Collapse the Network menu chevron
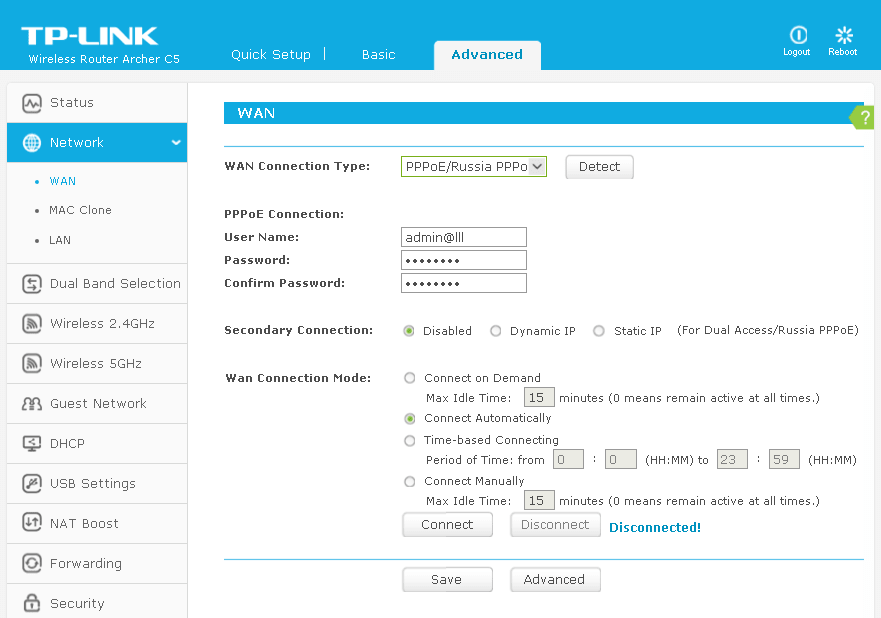 pyautogui.click(x=176, y=143)
